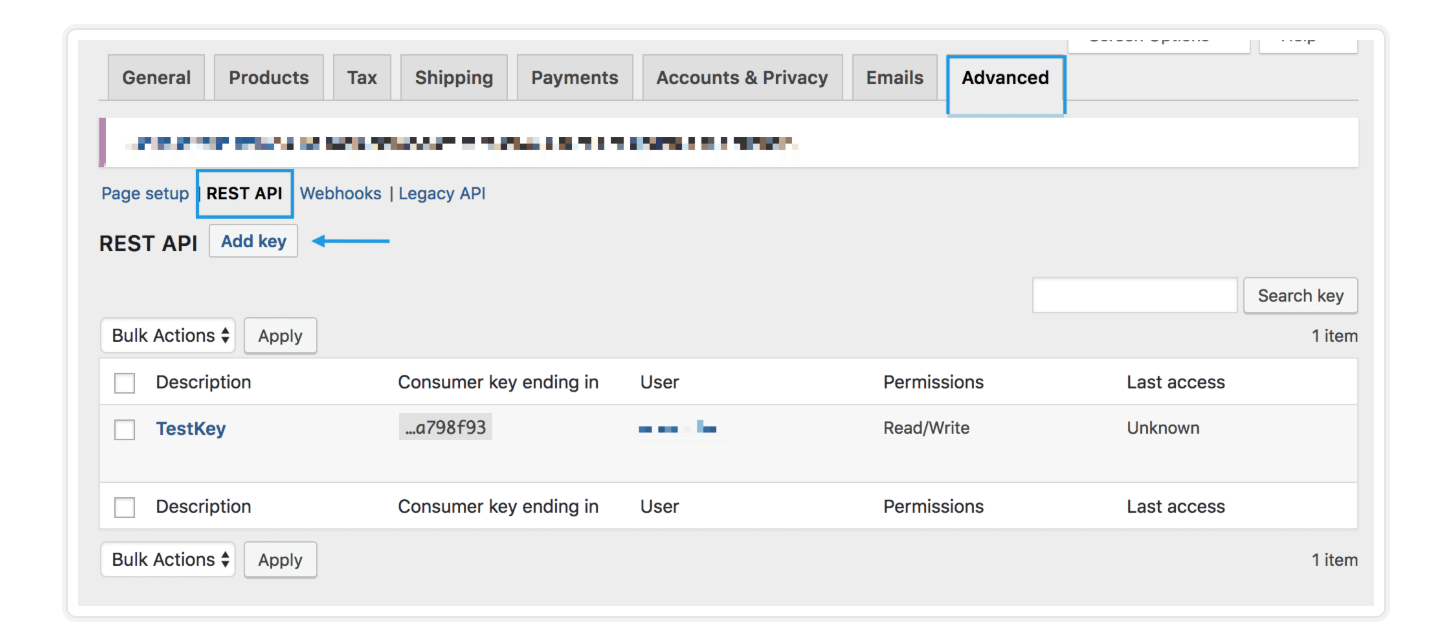Tick the select-all checkbox in table header
The height and width of the screenshot is (626, 1454).
[x=125, y=383]
